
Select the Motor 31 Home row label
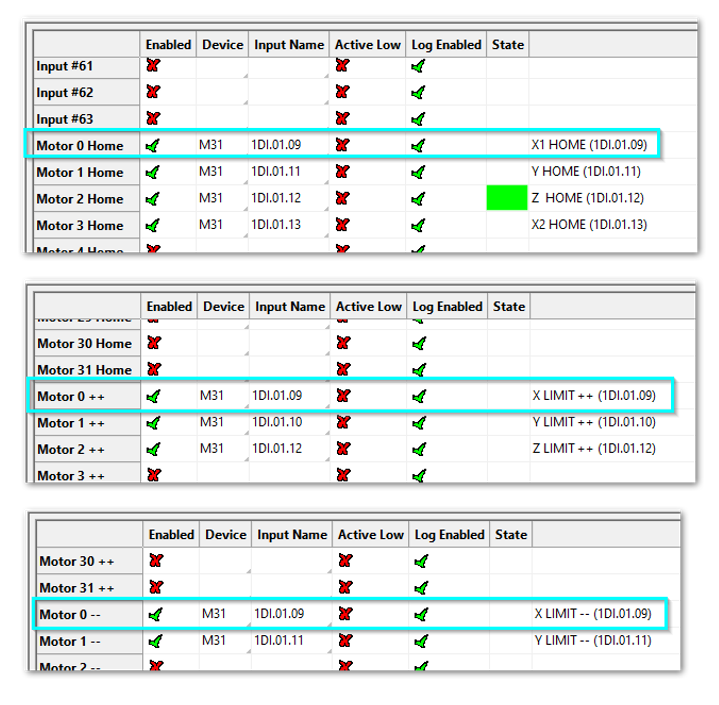click(84, 370)
